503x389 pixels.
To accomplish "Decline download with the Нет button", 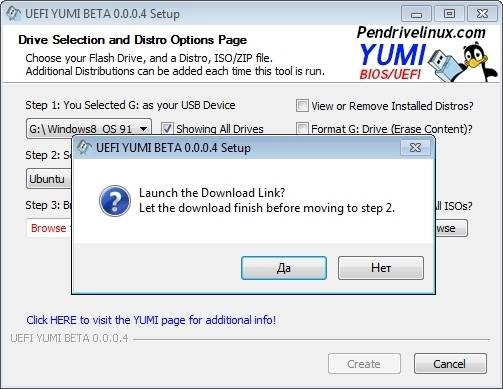I will [381, 268].
